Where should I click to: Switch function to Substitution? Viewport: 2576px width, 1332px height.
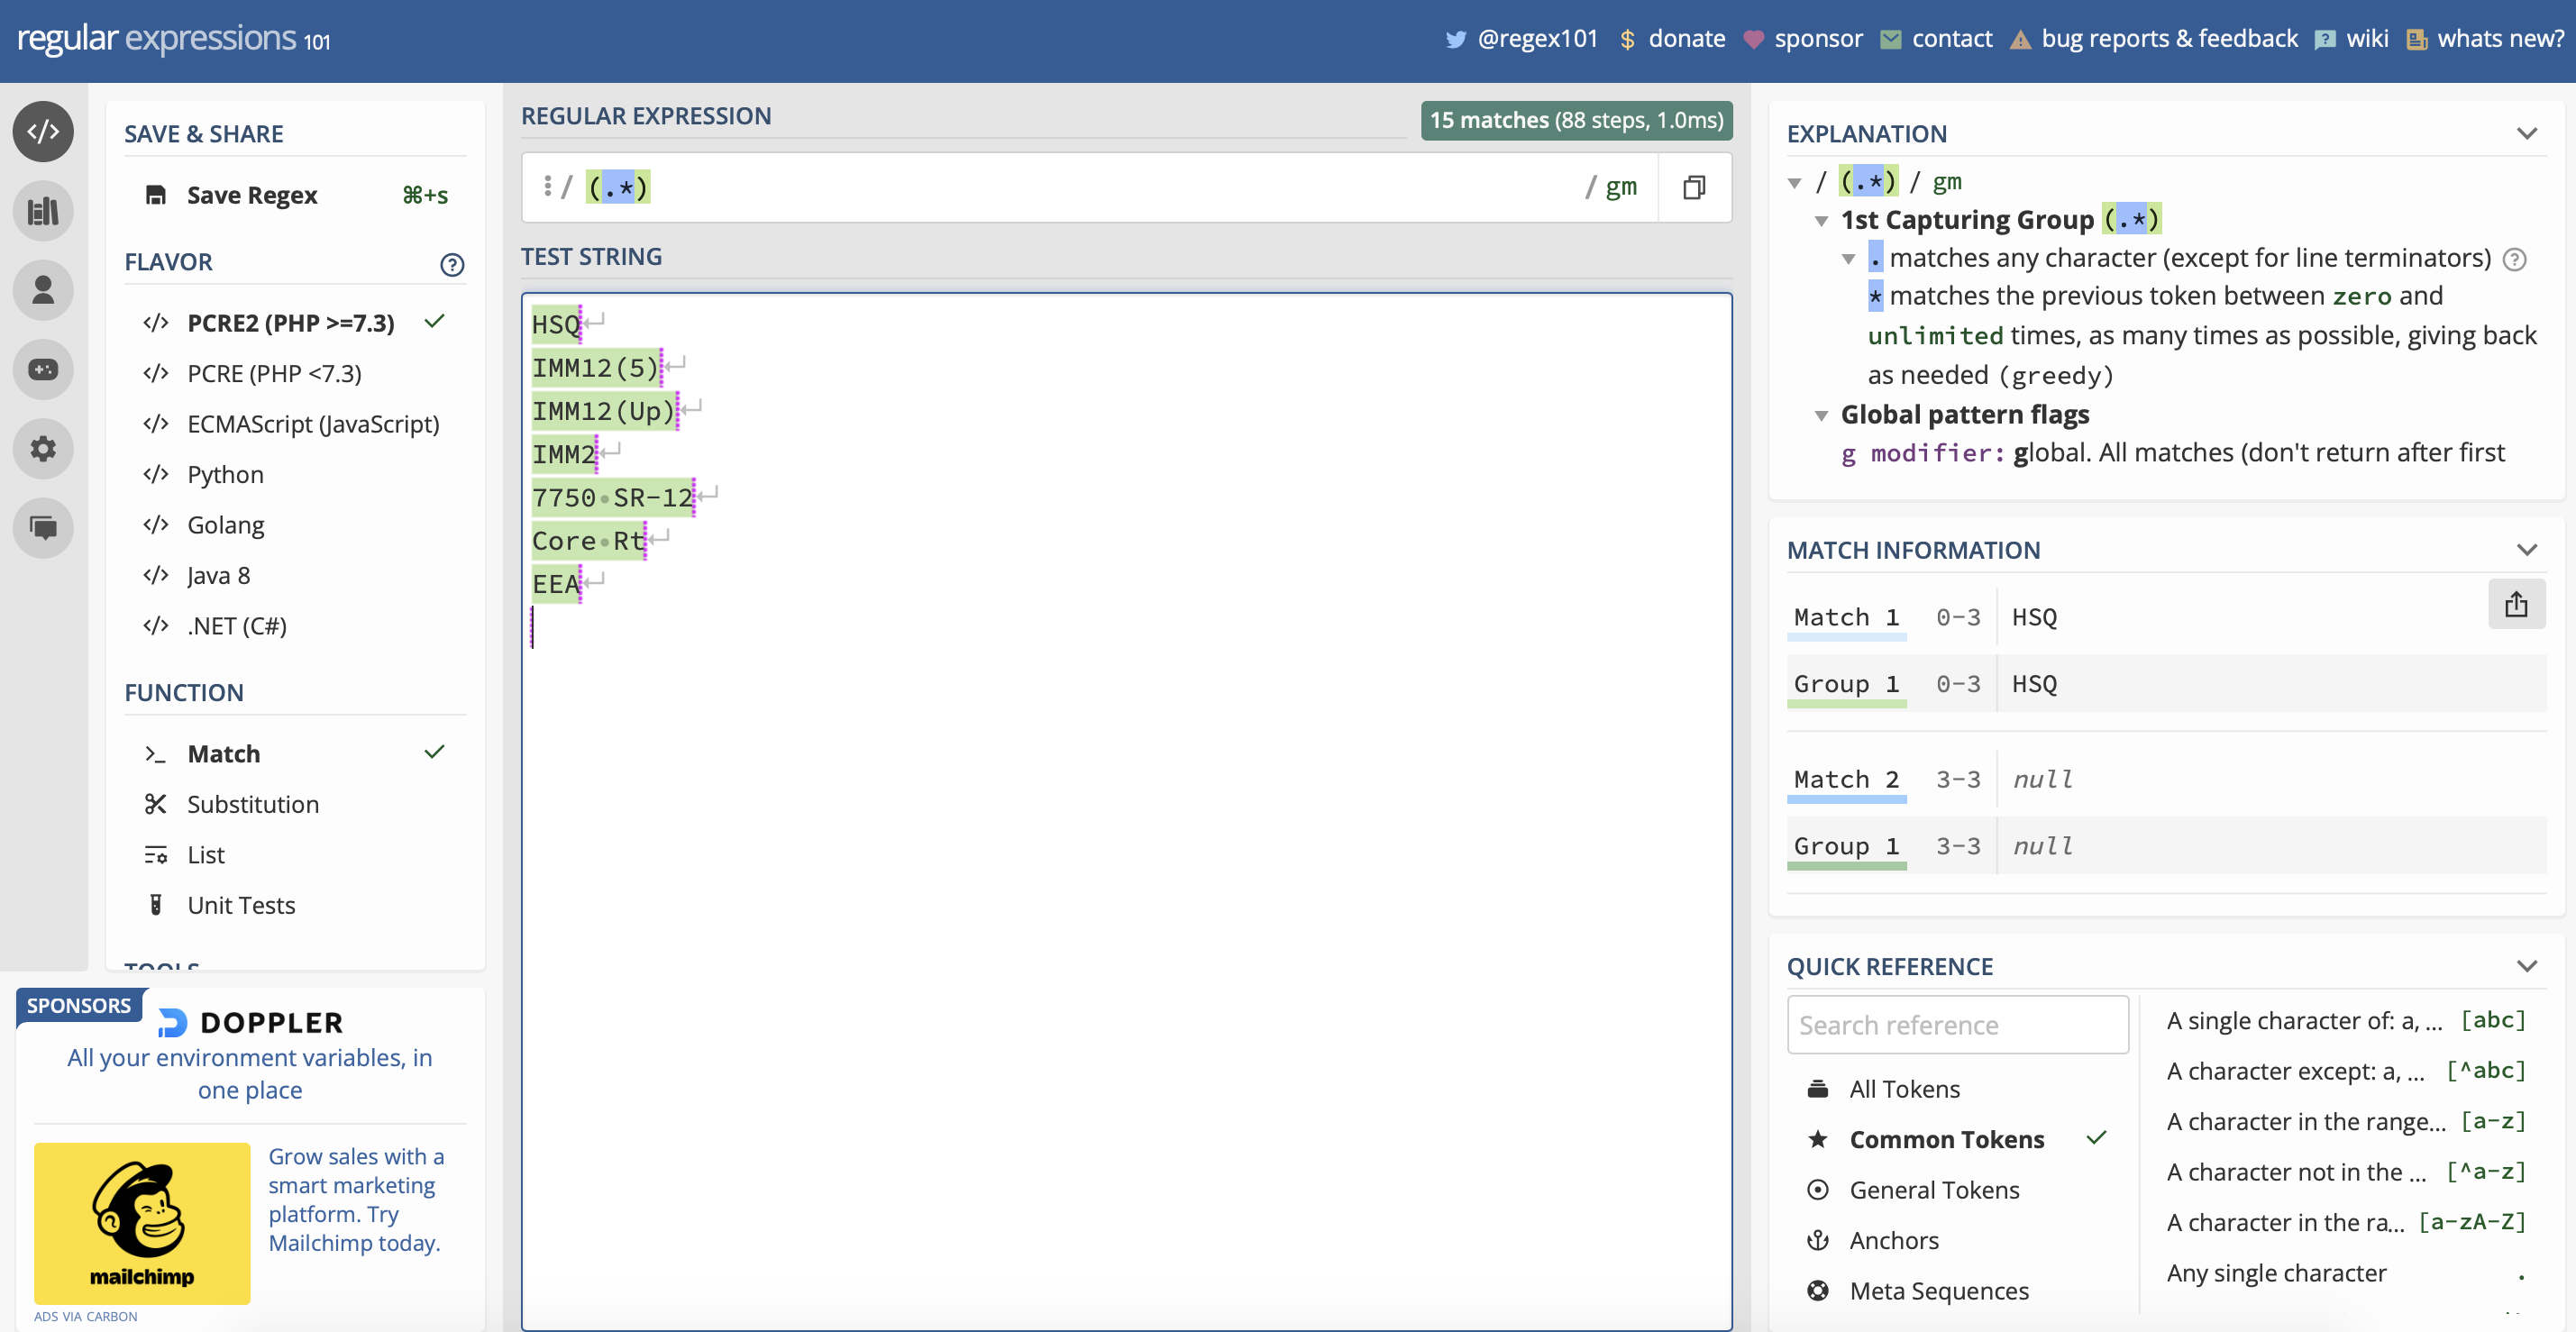click(252, 804)
